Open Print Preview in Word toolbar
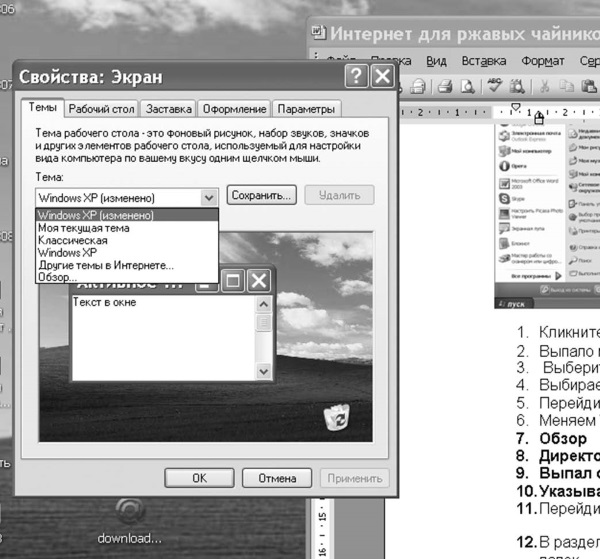Viewport: 600px width, 559px height. [467, 86]
